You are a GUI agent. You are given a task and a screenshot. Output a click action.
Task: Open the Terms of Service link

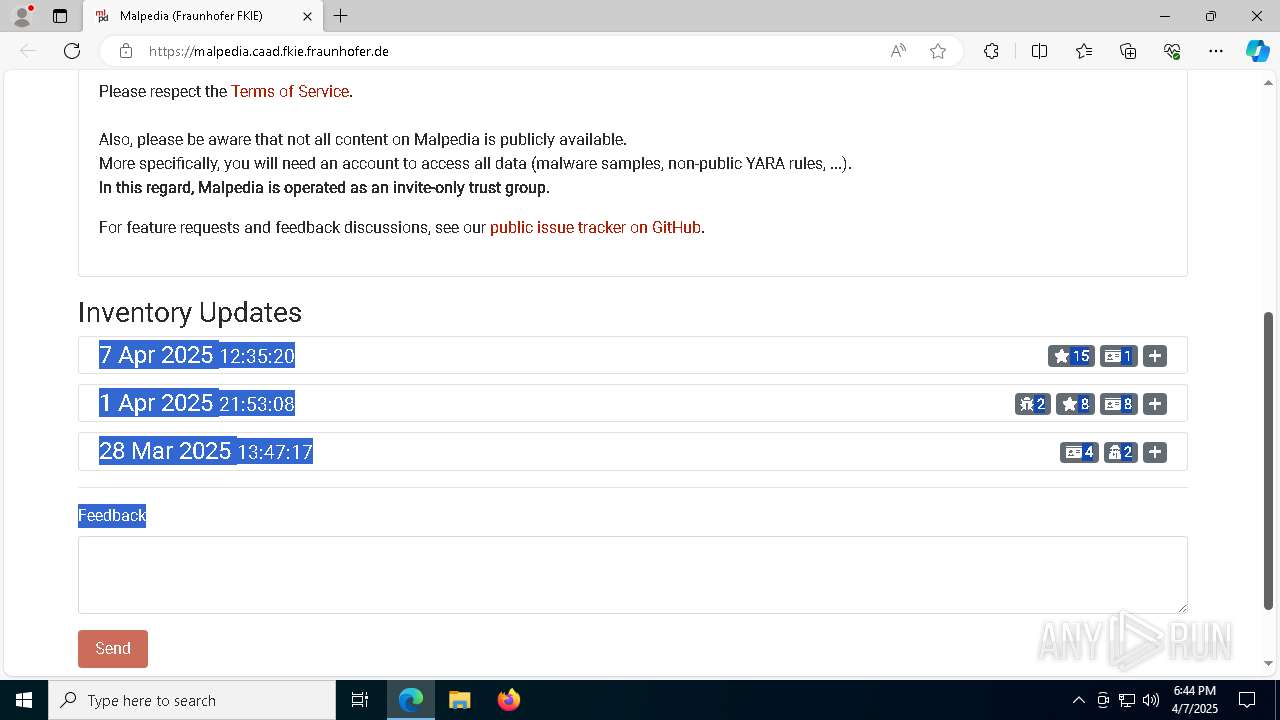point(290,91)
